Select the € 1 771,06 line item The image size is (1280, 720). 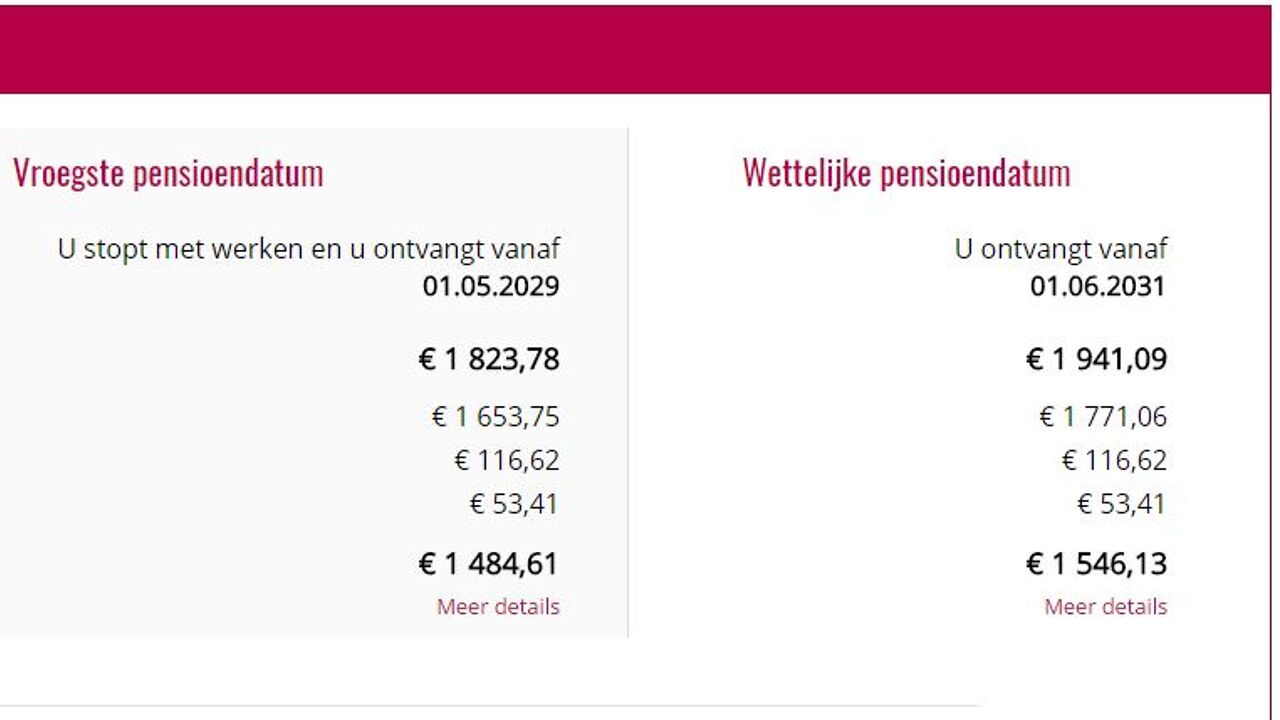pos(1103,418)
